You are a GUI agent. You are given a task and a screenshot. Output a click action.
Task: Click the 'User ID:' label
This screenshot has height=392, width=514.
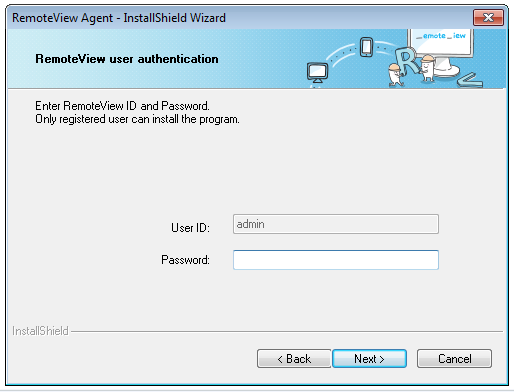tap(190, 228)
